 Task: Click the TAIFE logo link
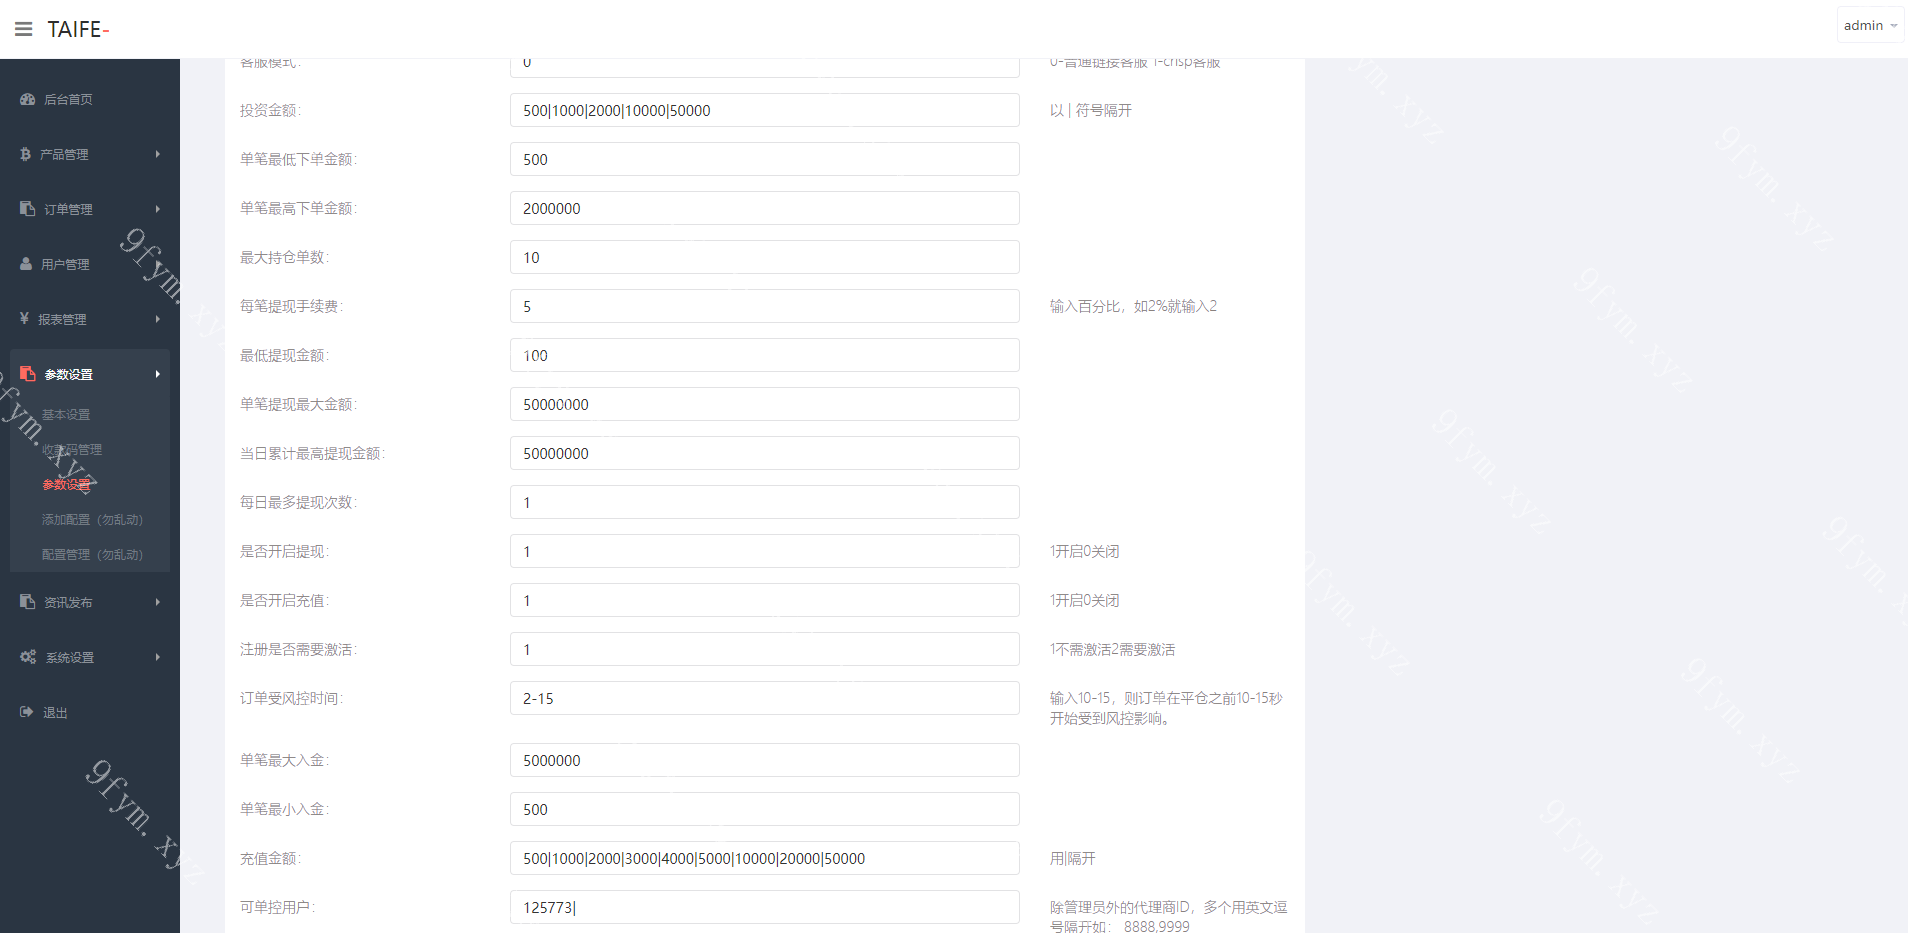[x=78, y=29]
